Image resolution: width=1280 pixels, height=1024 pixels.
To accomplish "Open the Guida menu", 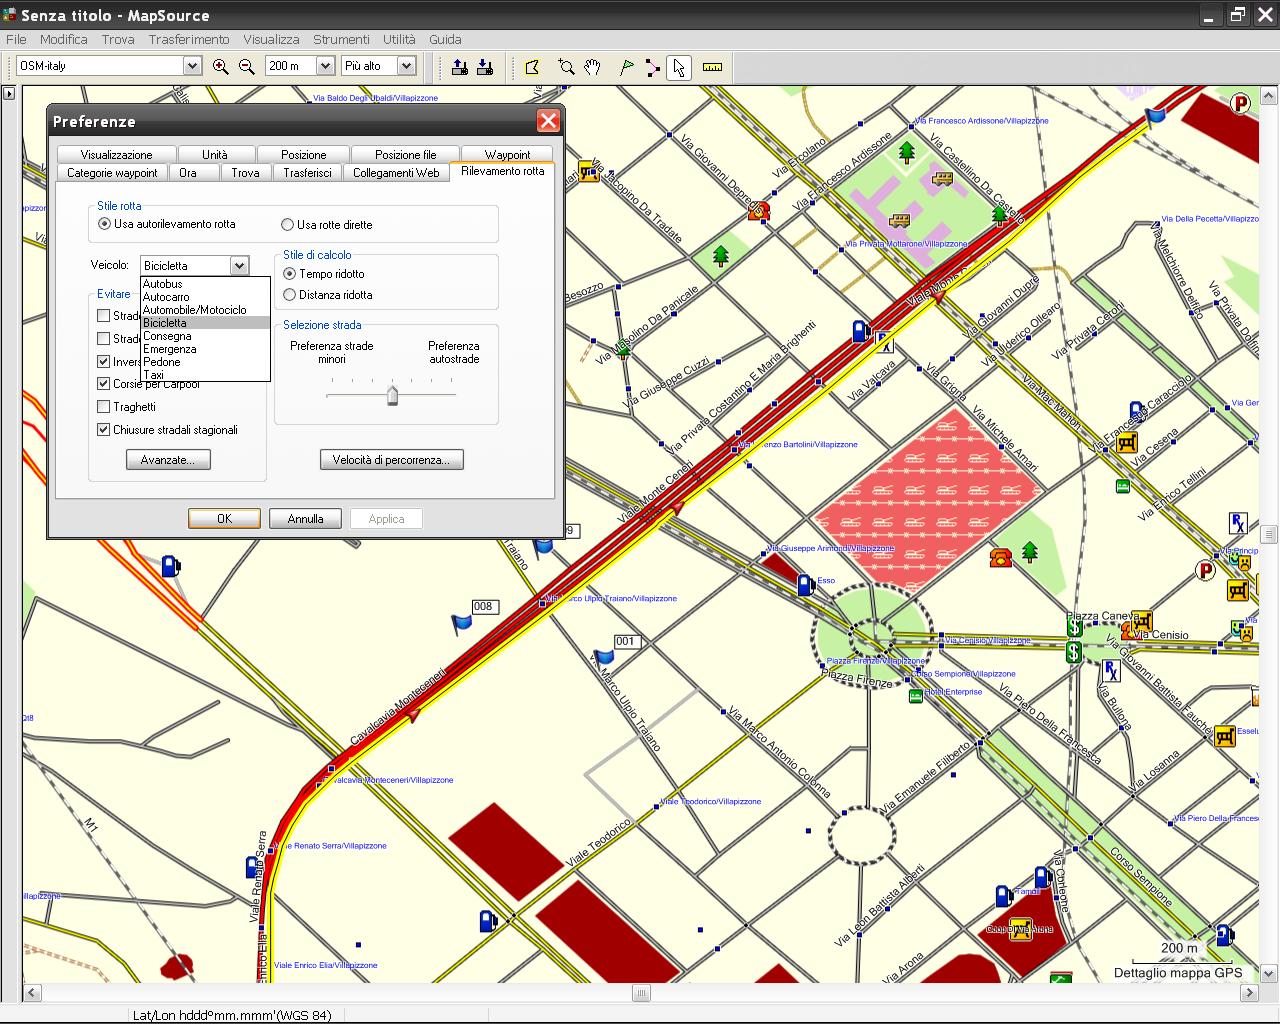I will pyautogui.click(x=445, y=39).
